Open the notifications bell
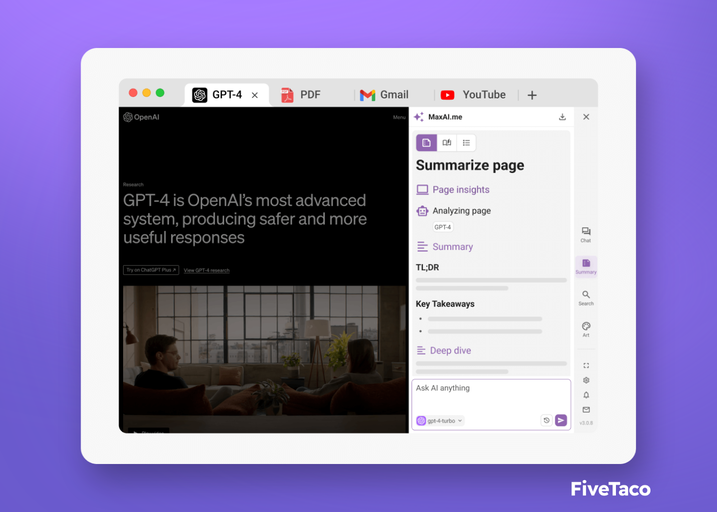The image size is (717, 512). [586, 395]
